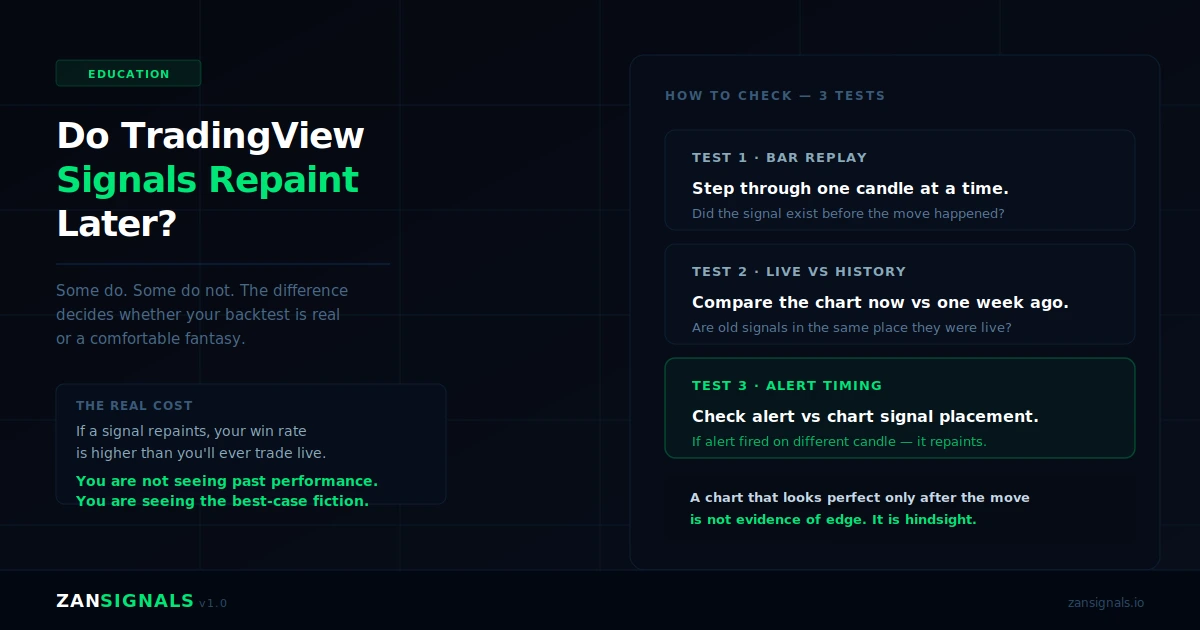1200x630 pixels.
Task: Click 'is higher than you'll ever trade live.' line
Action: pyautogui.click(x=201, y=453)
